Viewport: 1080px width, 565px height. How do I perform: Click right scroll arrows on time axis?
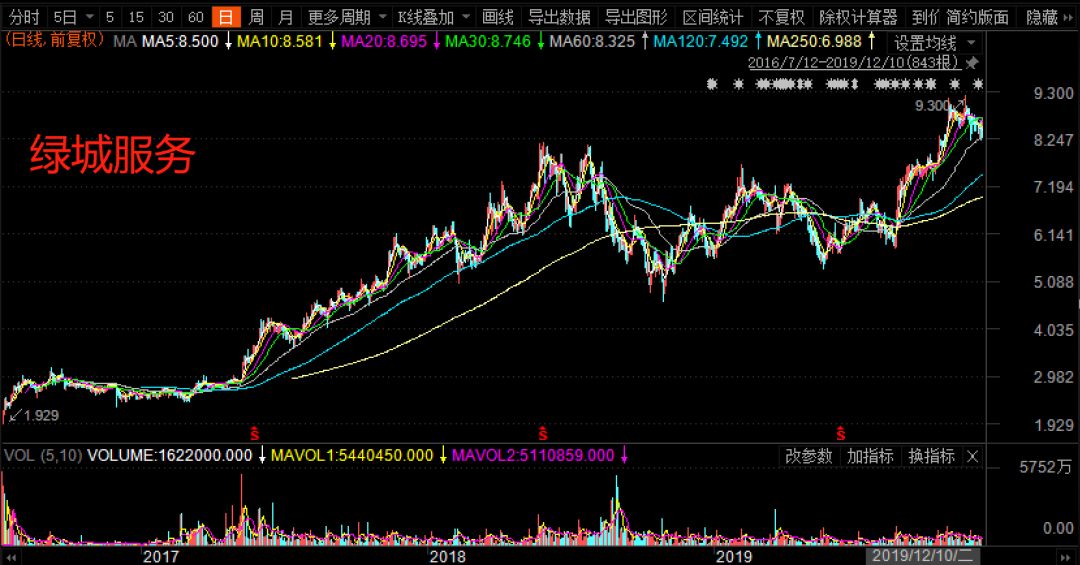(1065, 556)
